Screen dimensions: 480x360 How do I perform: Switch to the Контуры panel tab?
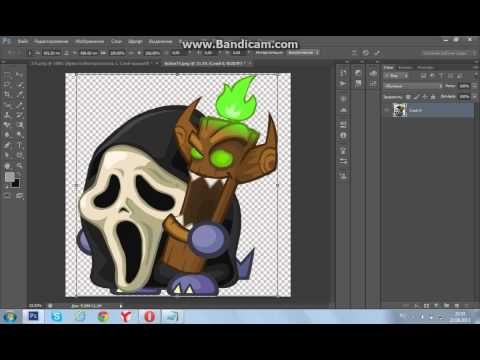[426, 68]
